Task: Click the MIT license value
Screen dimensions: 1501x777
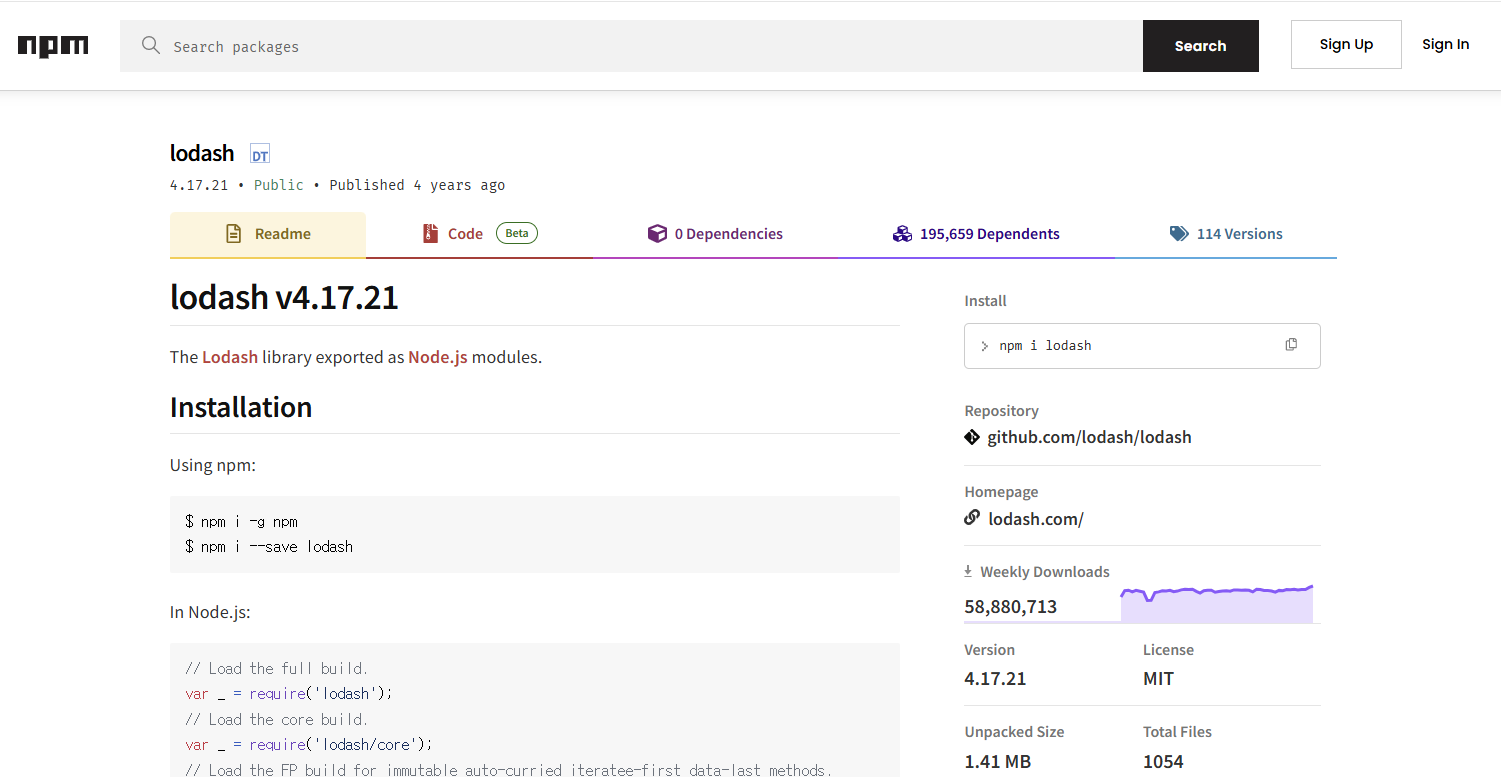Action: 1158,679
